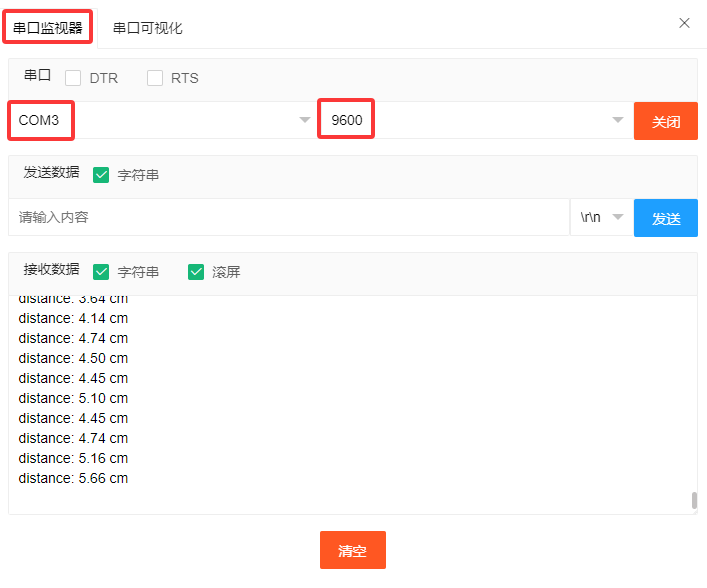707x588 pixels.
Task: Click the 清空 clear button
Action: coord(353,550)
